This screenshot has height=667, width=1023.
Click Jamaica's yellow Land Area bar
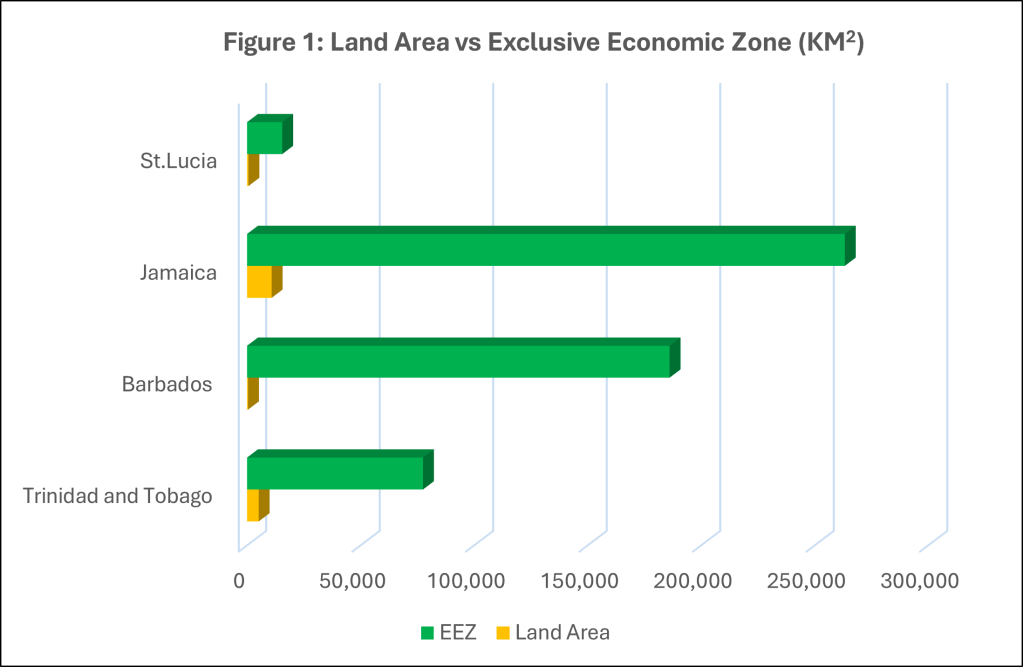(x=263, y=282)
